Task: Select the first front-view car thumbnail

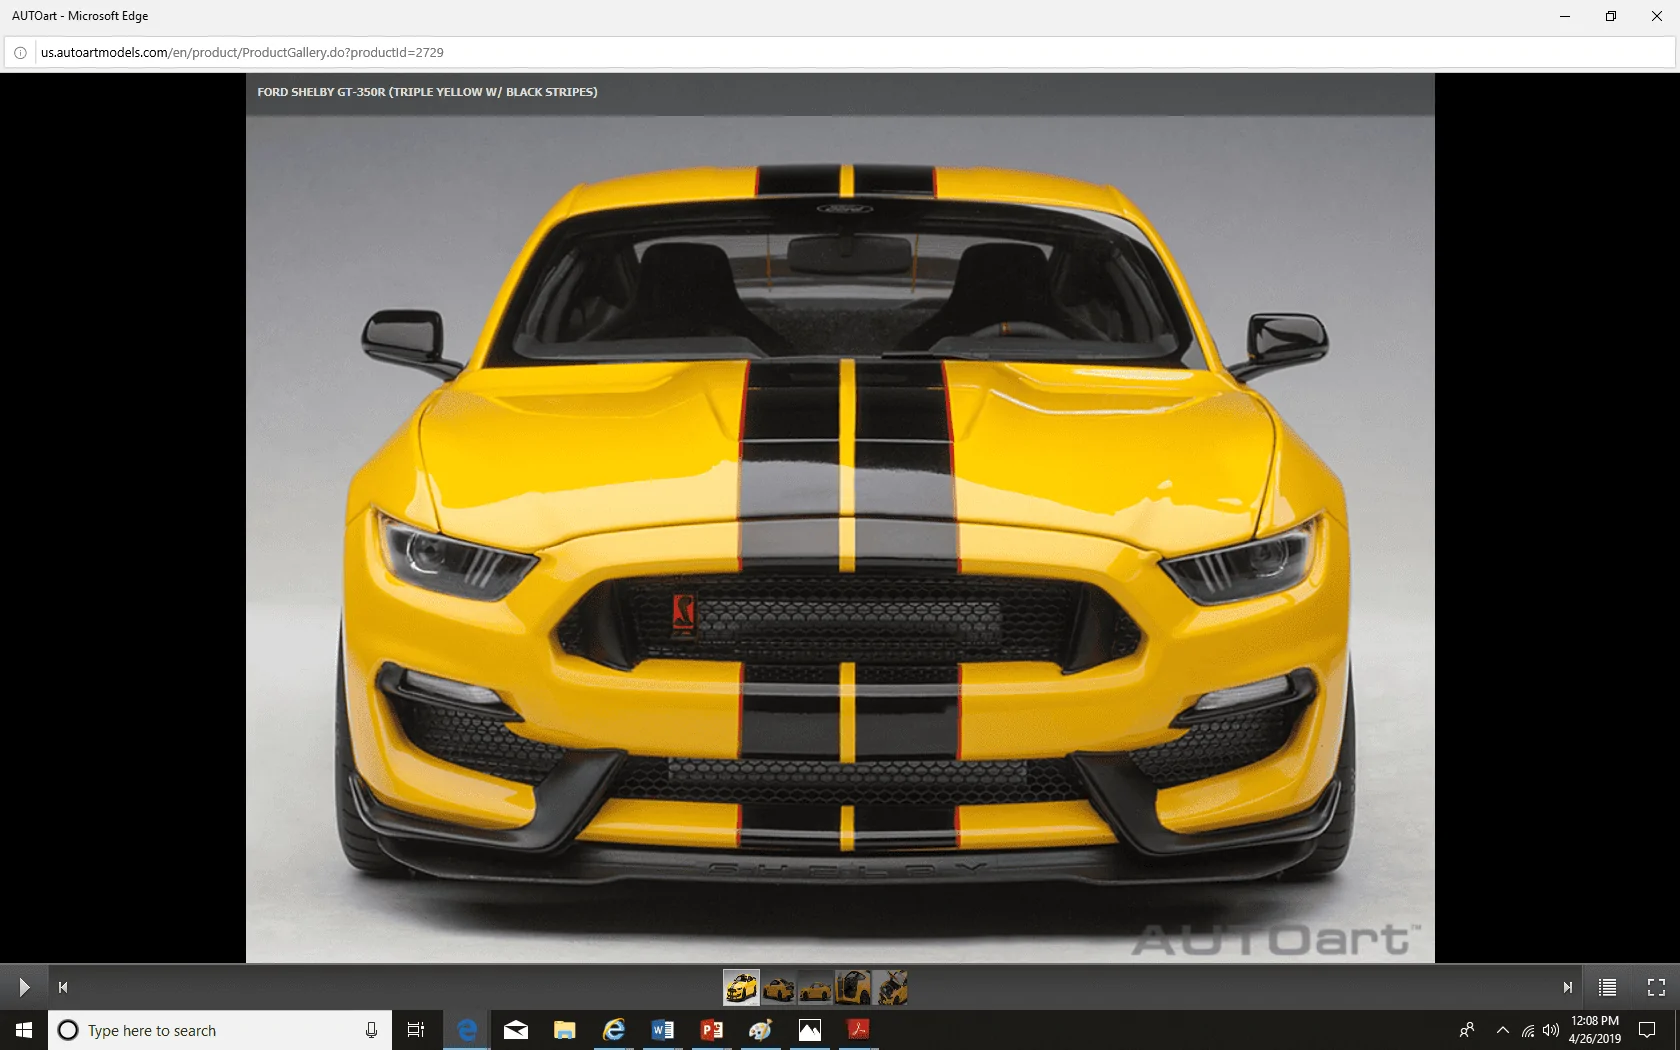Action: [741, 987]
